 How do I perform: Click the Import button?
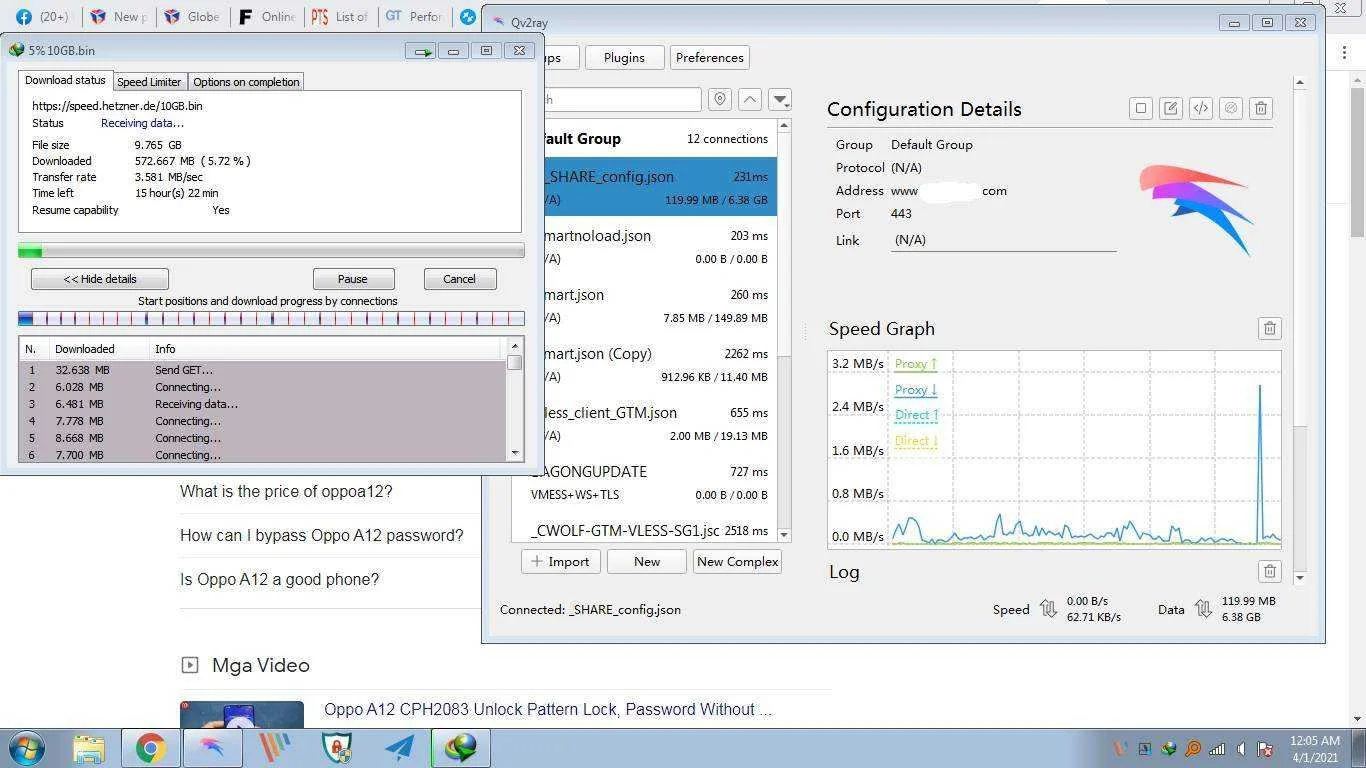tap(560, 561)
